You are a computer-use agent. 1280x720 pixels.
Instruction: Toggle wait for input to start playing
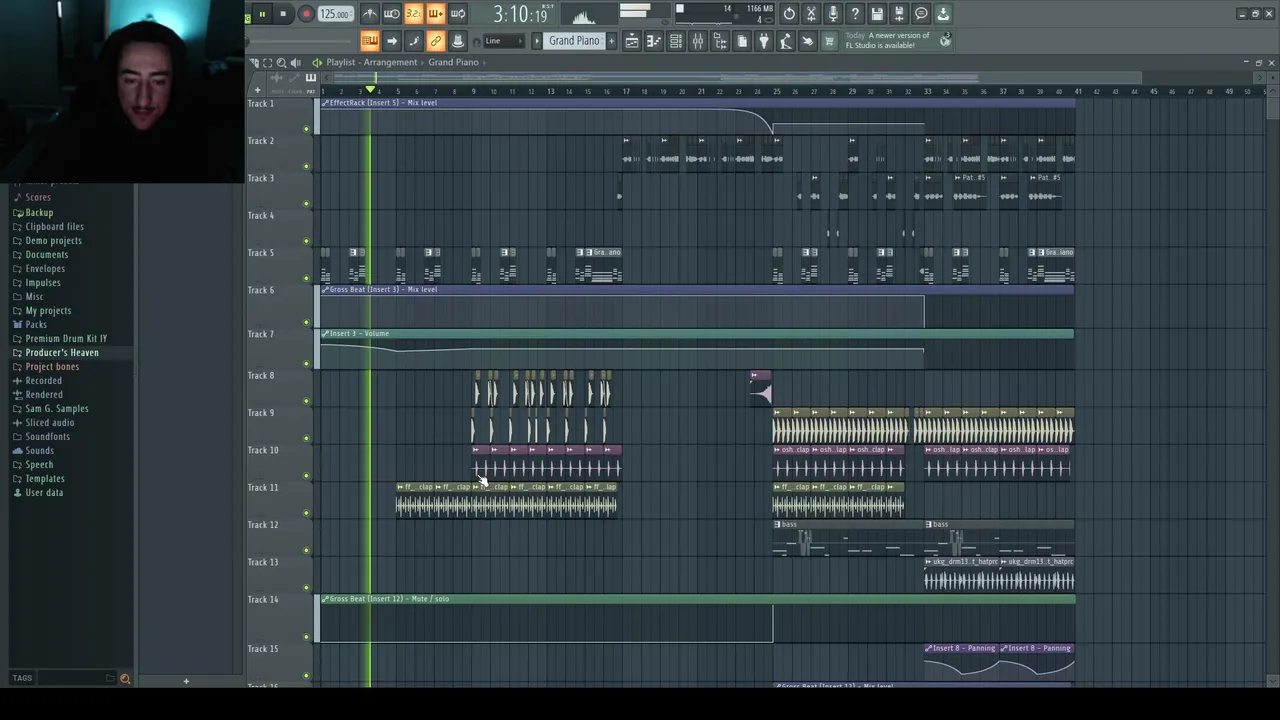click(391, 14)
